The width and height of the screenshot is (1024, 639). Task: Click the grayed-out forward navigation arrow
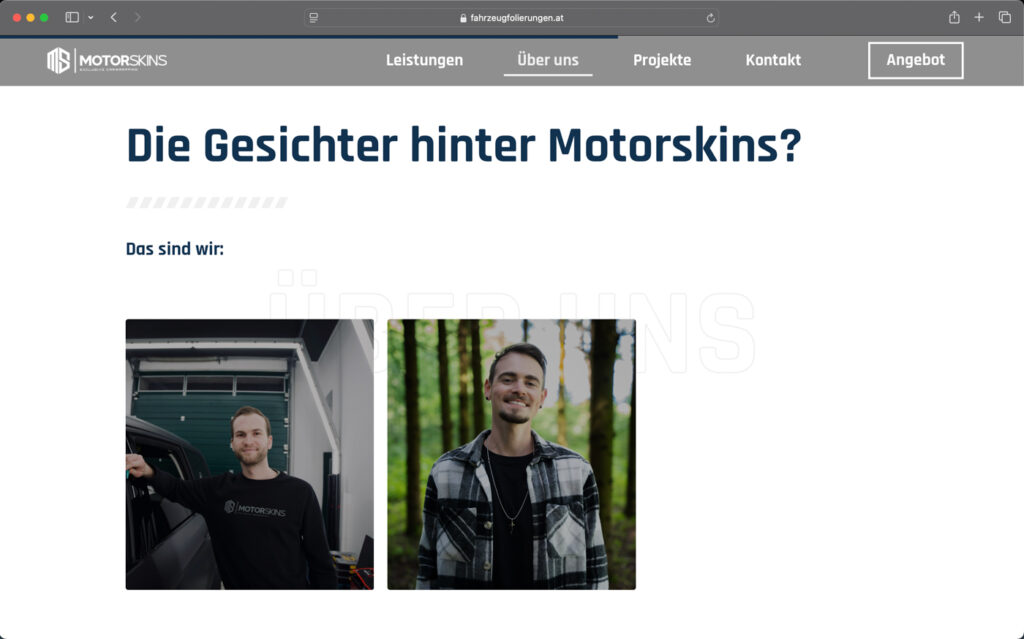coord(139,16)
